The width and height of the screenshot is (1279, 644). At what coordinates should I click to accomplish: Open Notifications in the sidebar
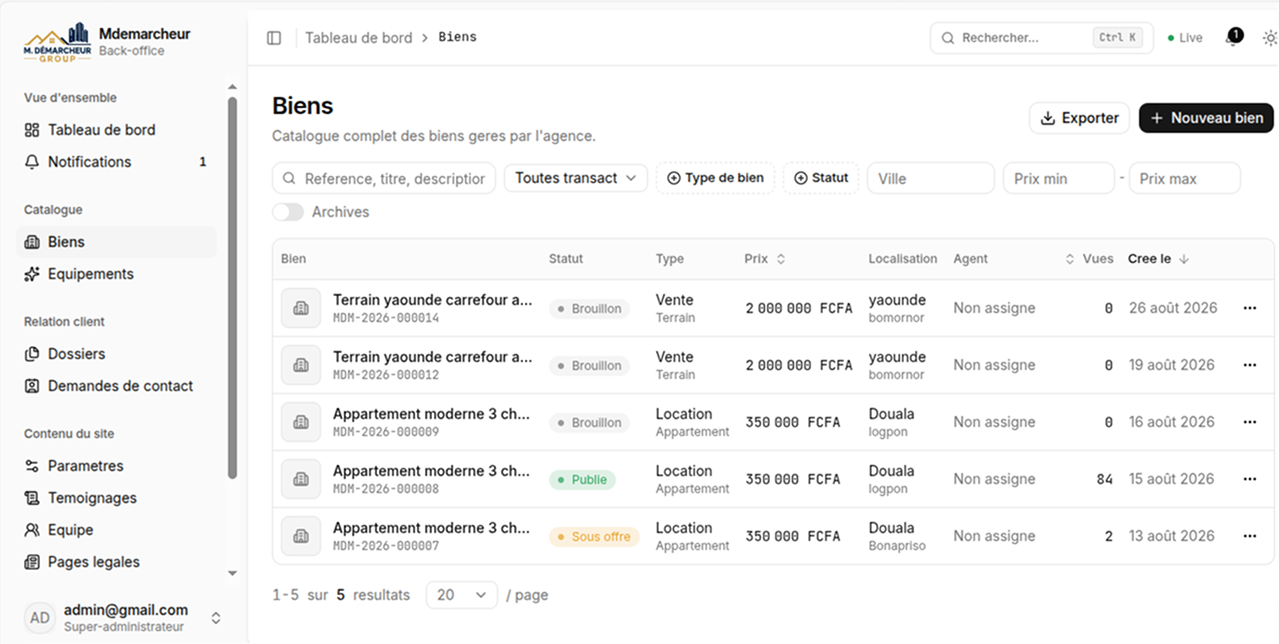click(116, 162)
